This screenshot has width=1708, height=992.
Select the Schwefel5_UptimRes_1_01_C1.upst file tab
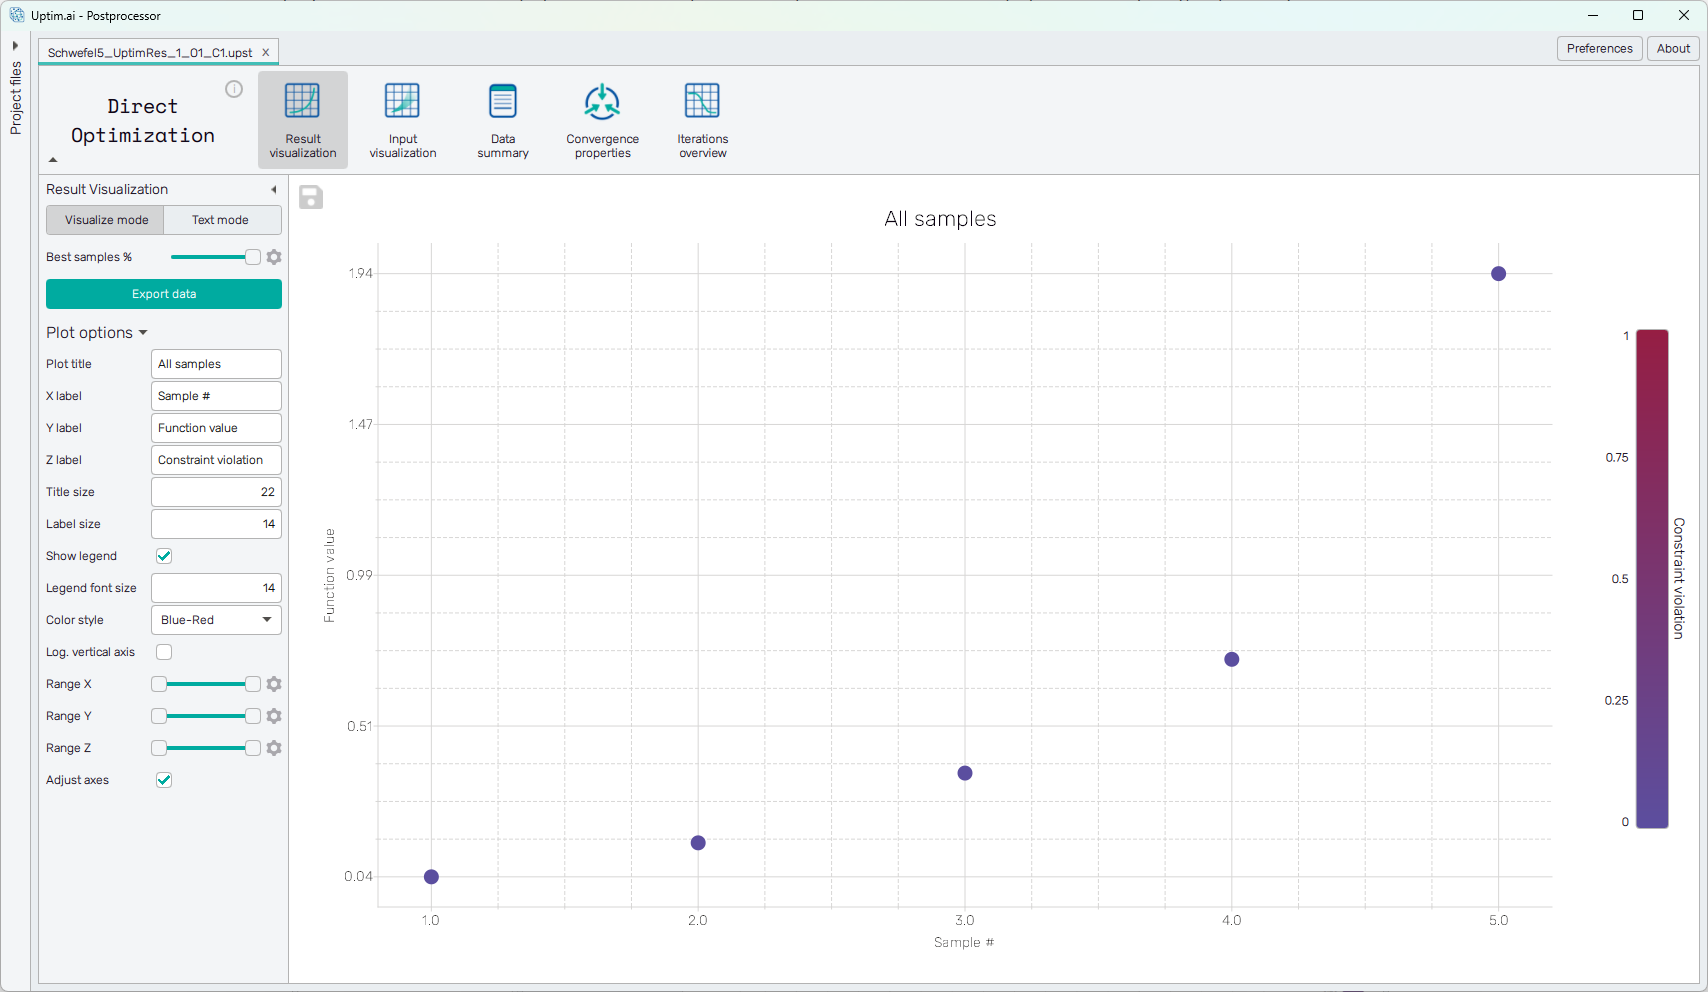click(150, 53)
